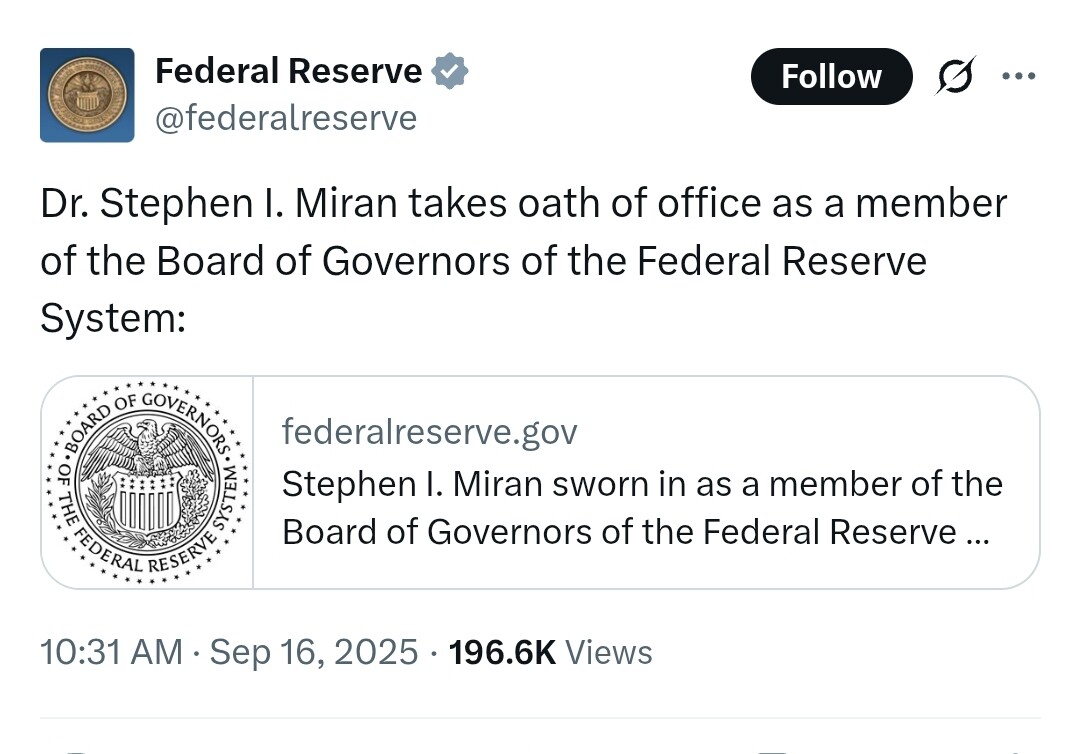Open the @federalreserve handle link

click(x=286, y=118)
